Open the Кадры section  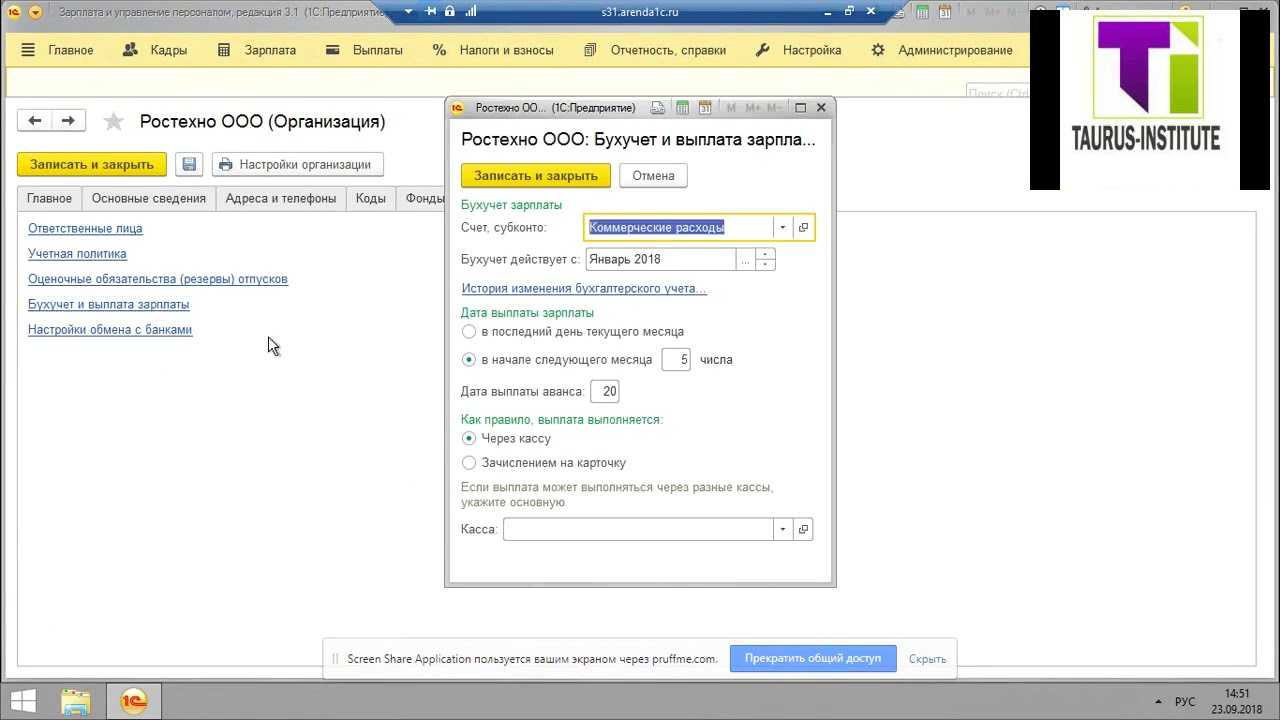click(155, 50)
